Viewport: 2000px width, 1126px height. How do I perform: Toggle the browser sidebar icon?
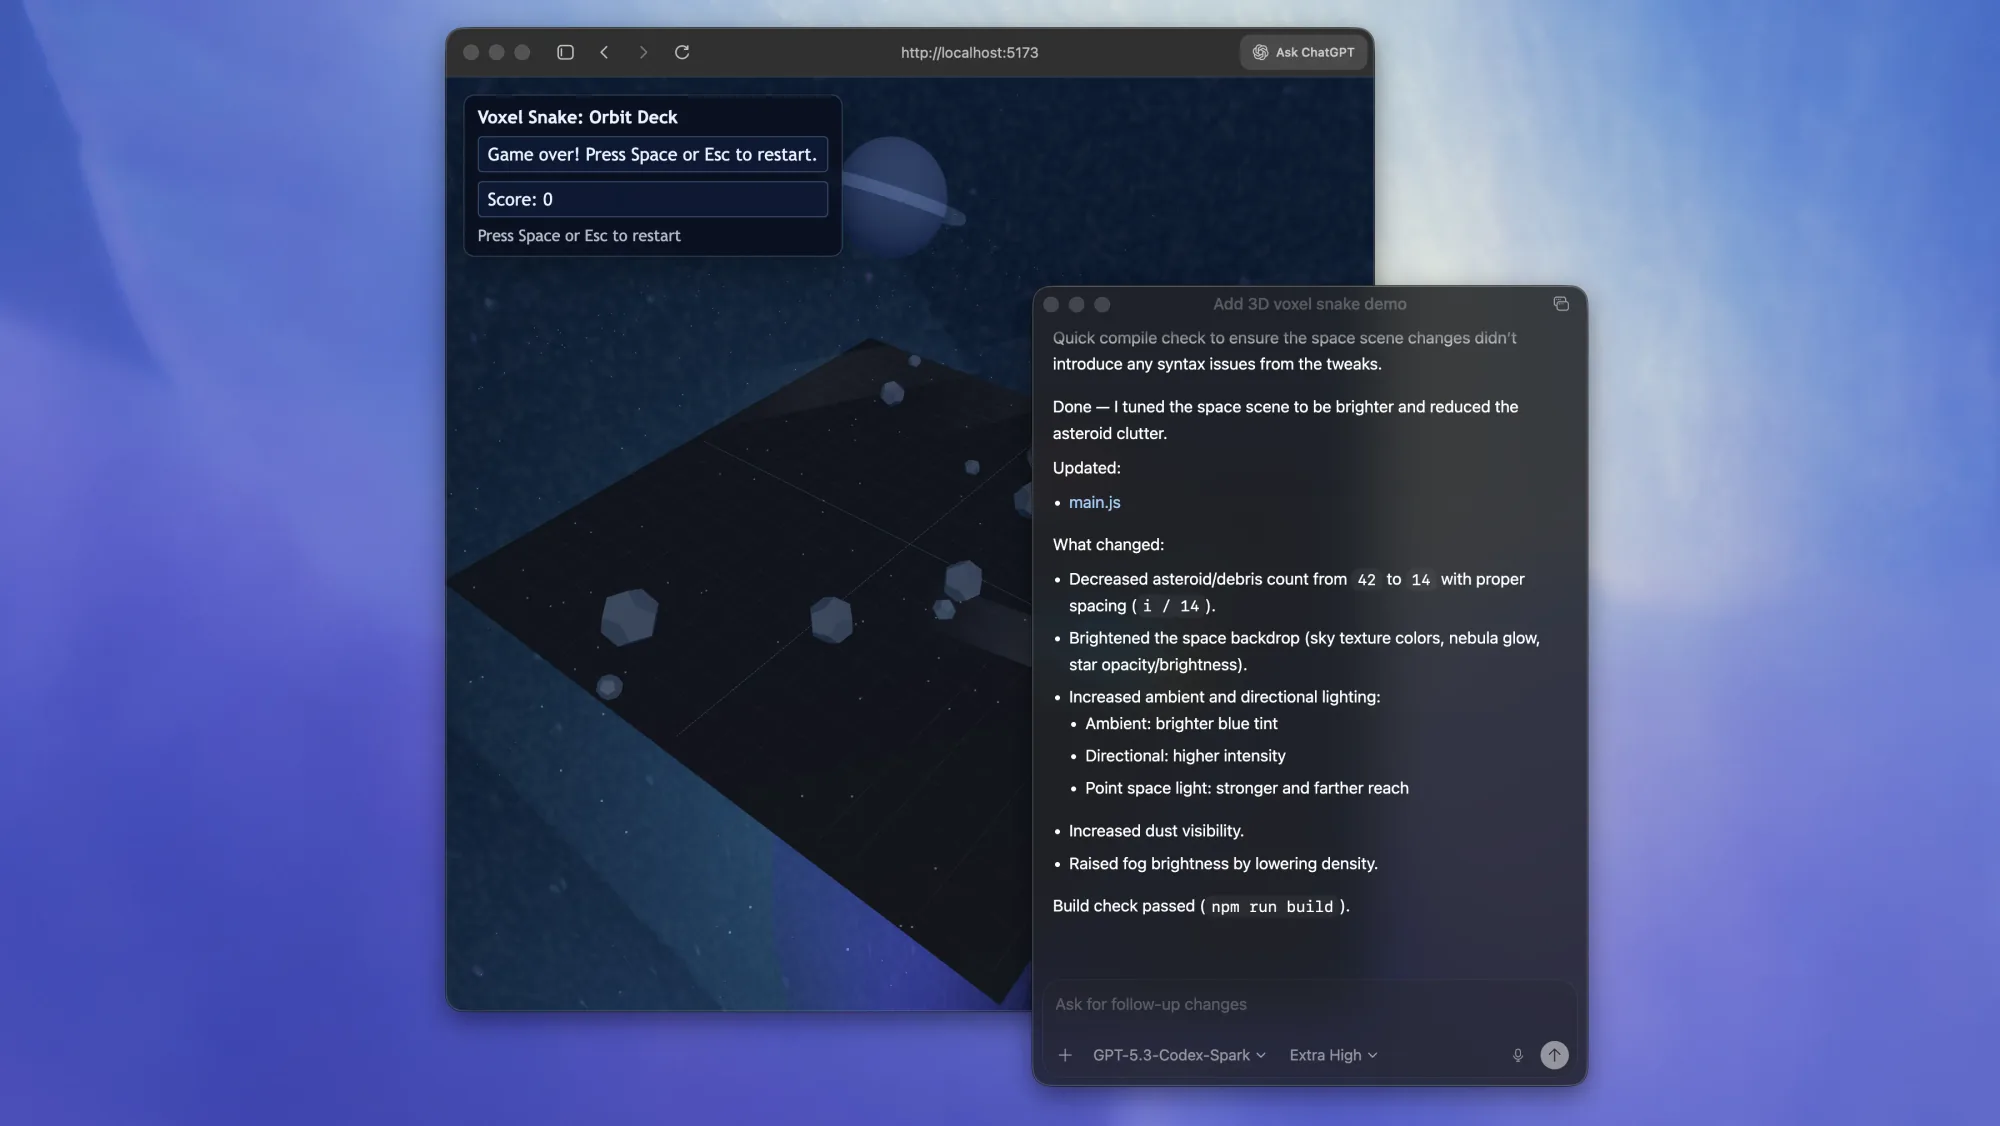tap(565, 52)
